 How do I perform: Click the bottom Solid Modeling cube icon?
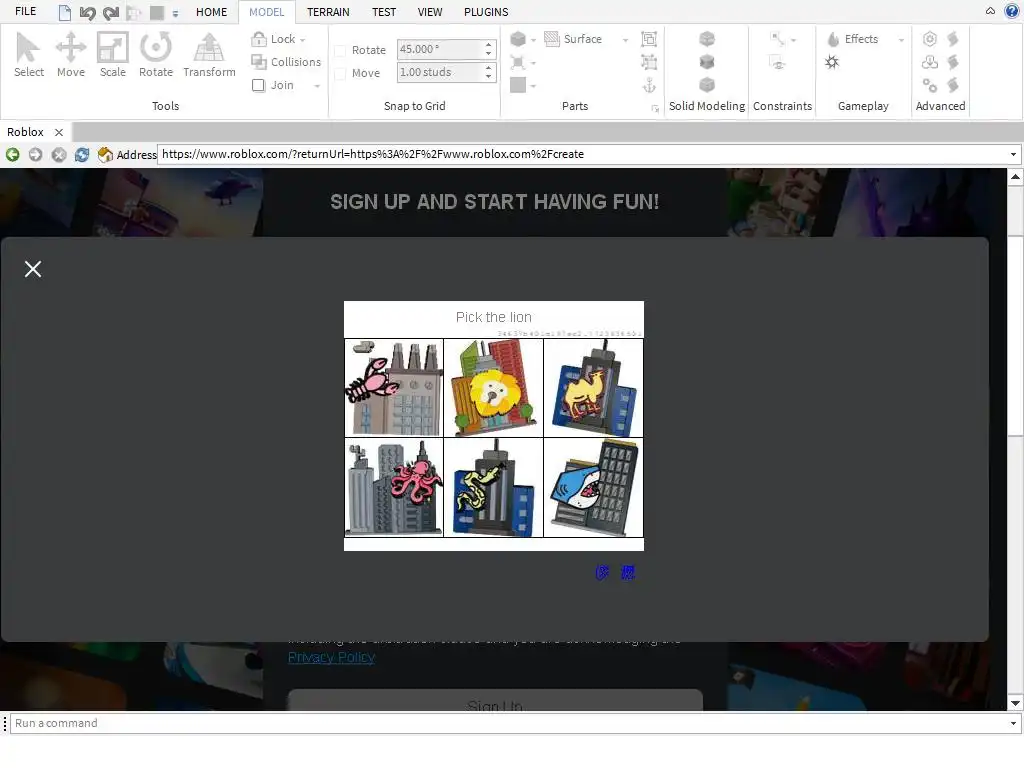[x=707, y=85]
